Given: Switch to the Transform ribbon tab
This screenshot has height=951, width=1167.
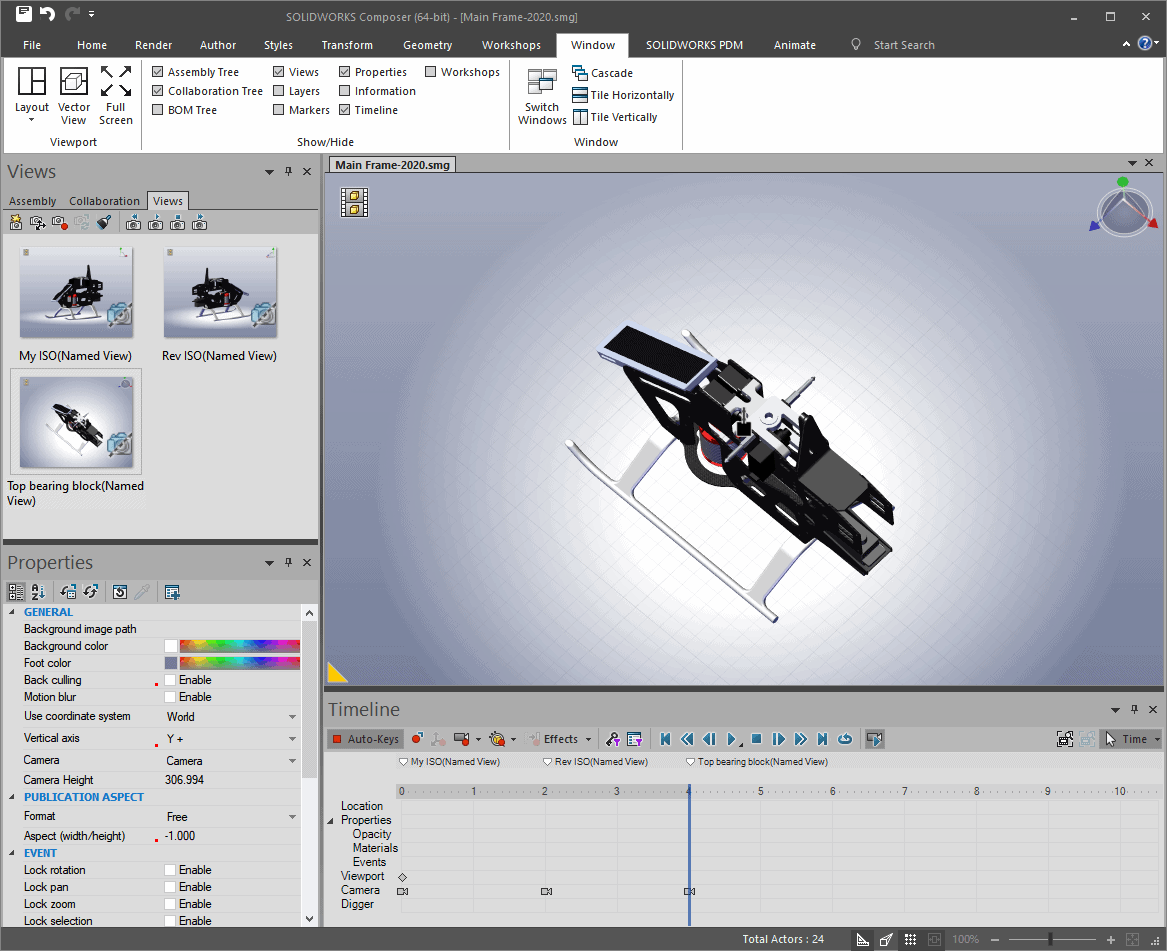Looking at the screenshot, I should (347, 45).
